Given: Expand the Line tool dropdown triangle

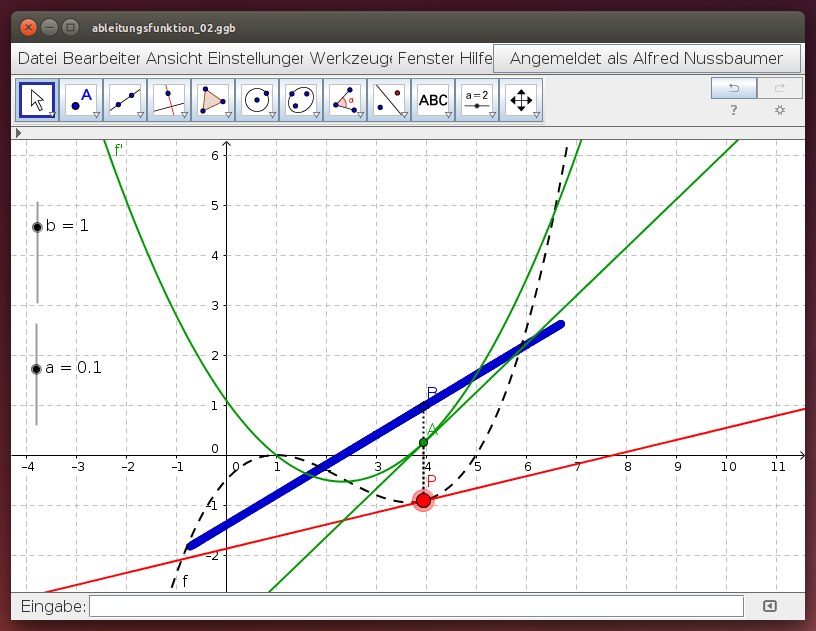Looking at the screenshot, I should [141, 115].
